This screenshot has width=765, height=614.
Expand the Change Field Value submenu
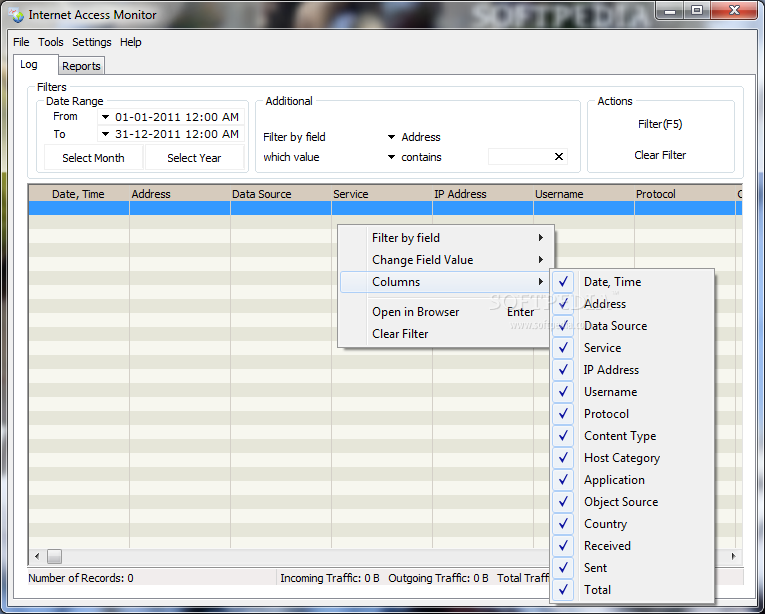446,260
